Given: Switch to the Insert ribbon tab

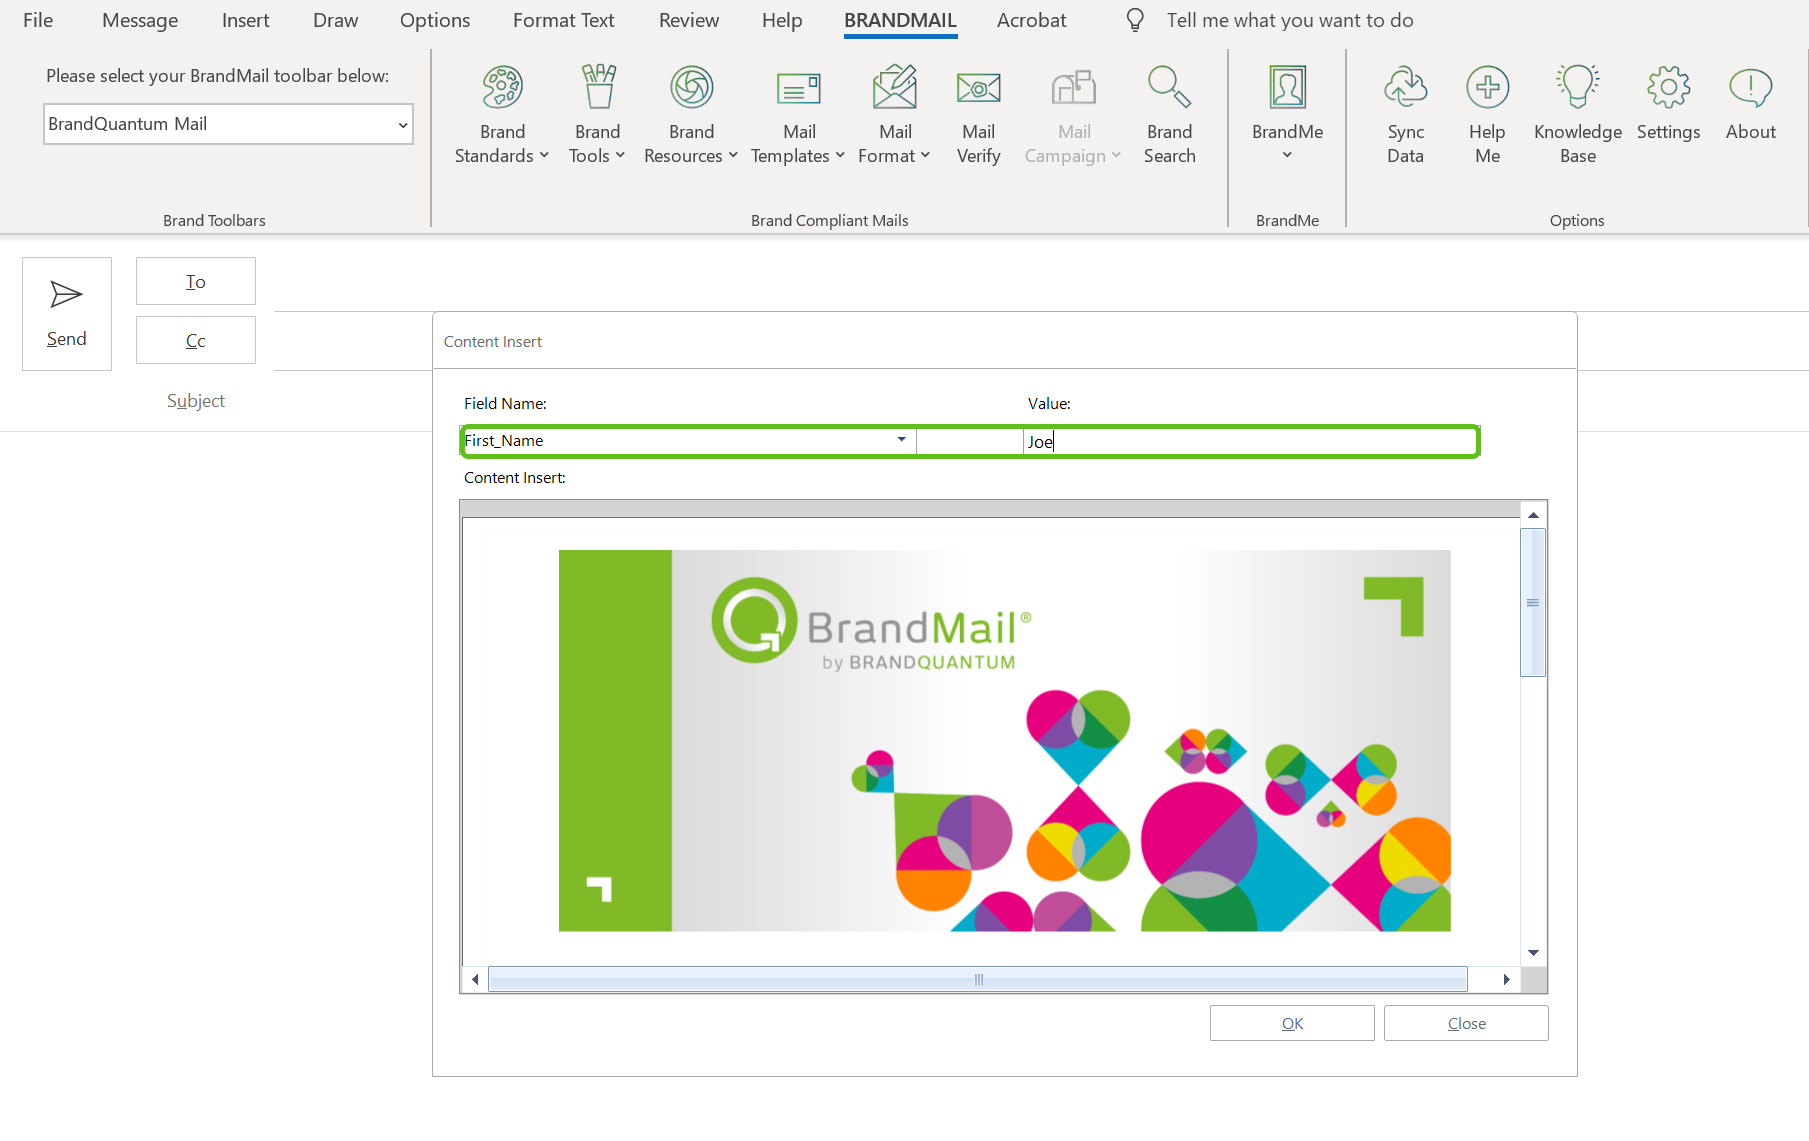Looking at the screenshot, I should [x=245, y=20].
